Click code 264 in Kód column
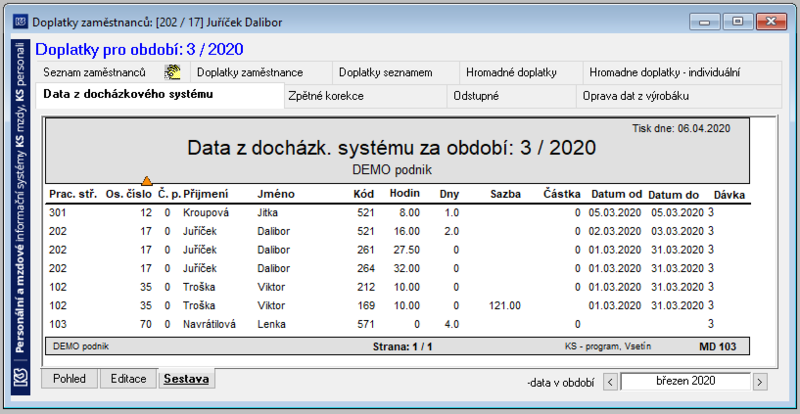Viewport: 800px width, 414px height. (366, 269)
